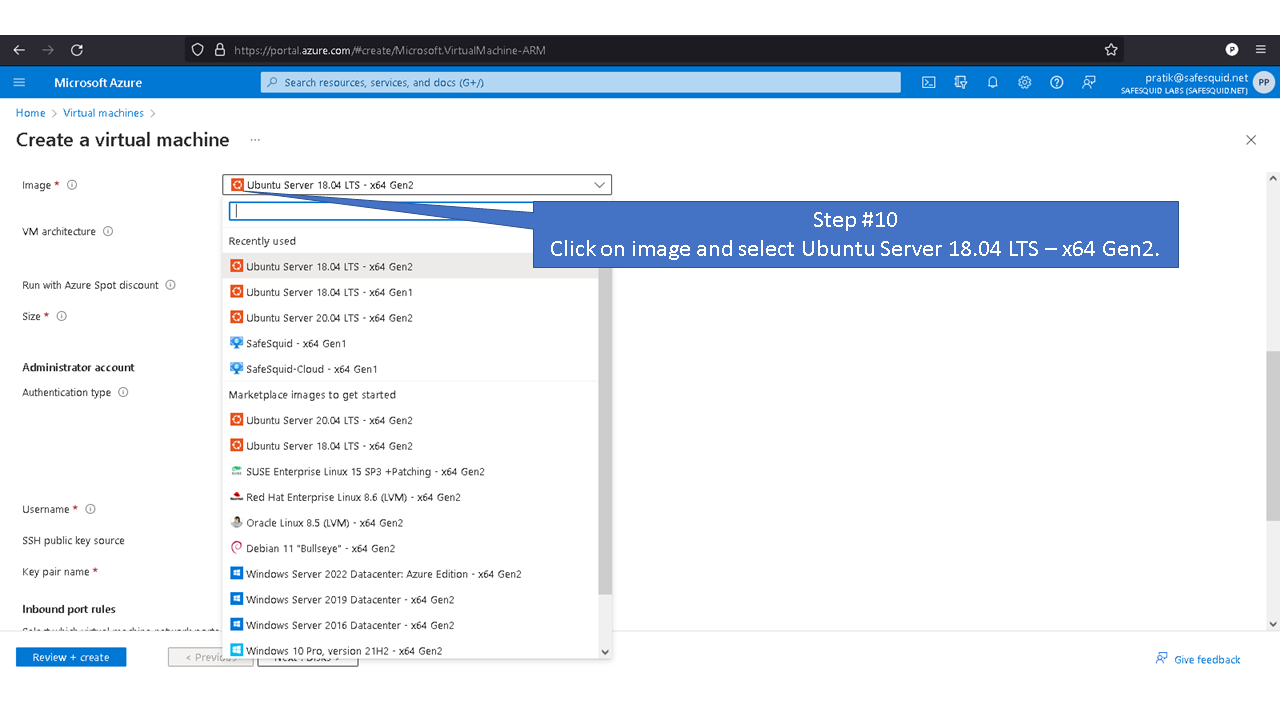
Task: Select Windows 10 Pro, version 21H2
Action: pos(410,650)
